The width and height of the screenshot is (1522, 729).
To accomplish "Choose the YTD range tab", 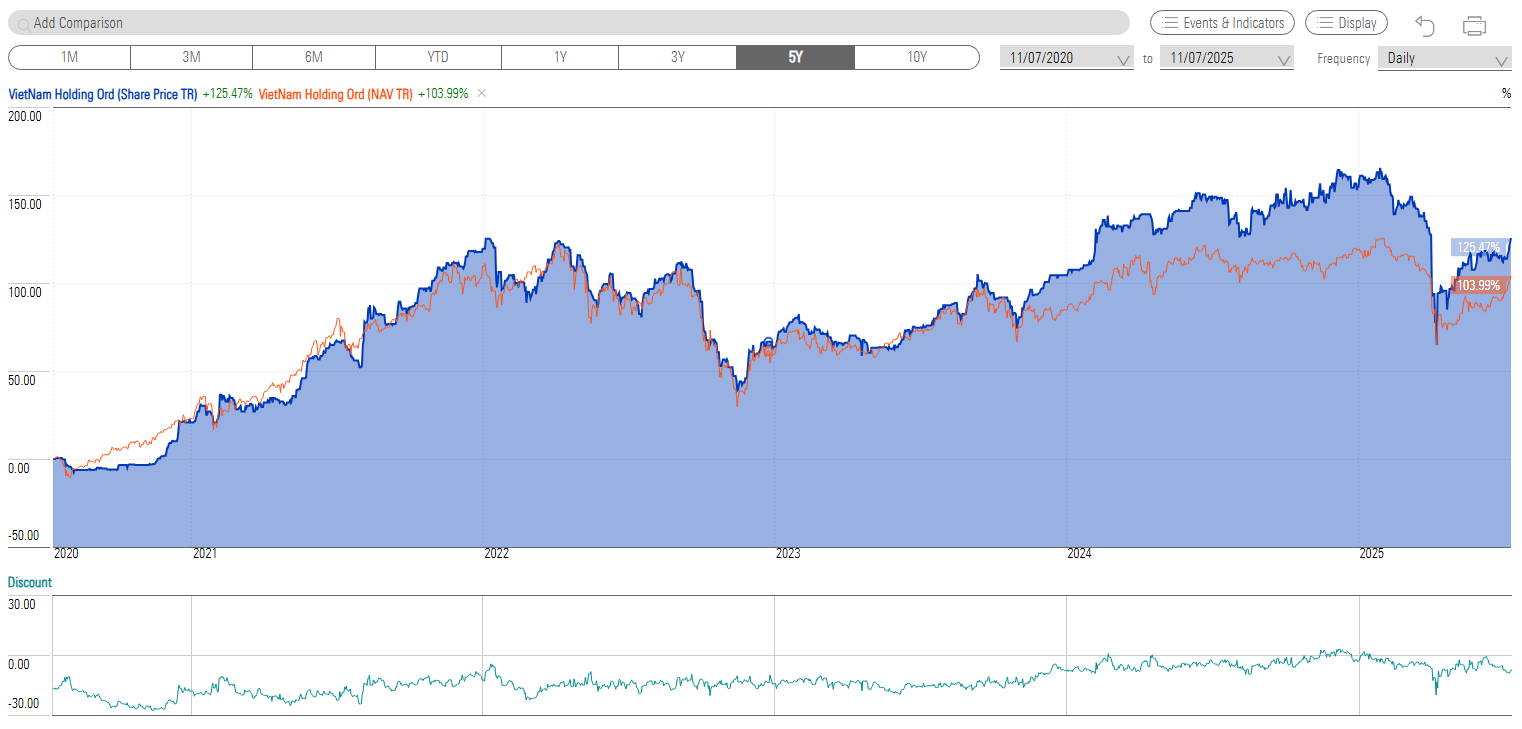I will [x=438, y=57].
